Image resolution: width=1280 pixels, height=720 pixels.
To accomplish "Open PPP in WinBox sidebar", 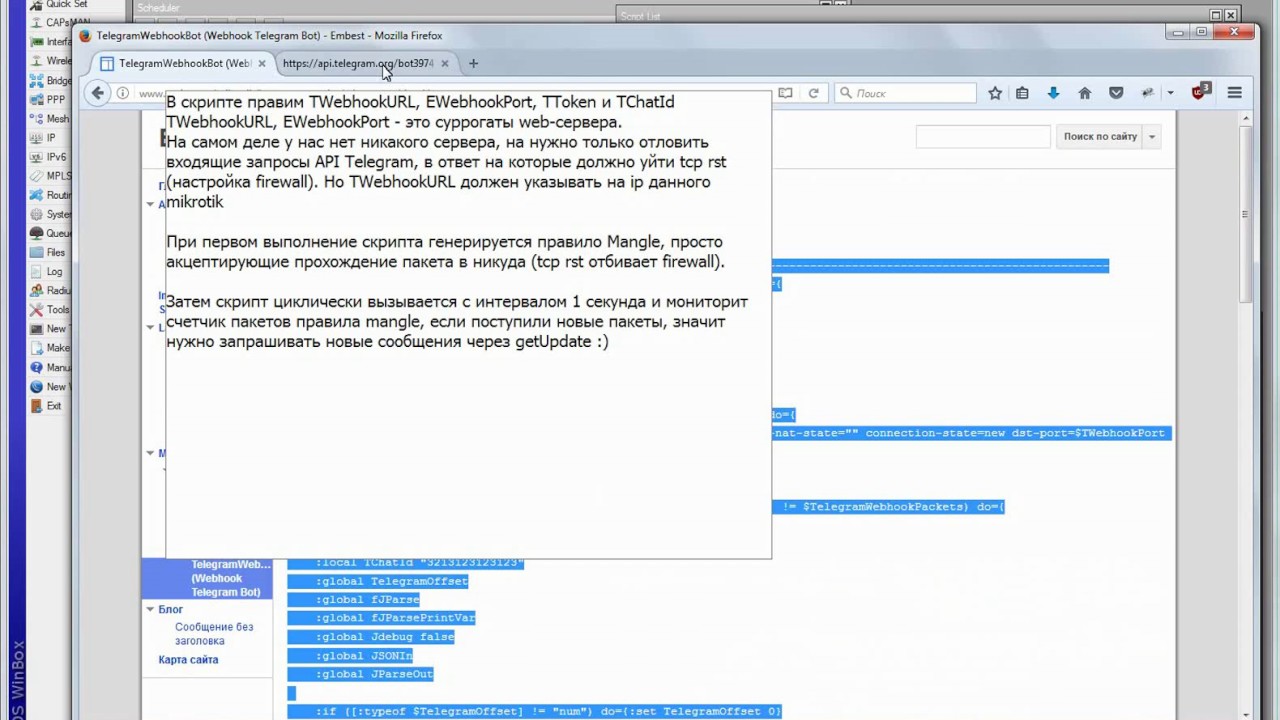I will [50, 100].
